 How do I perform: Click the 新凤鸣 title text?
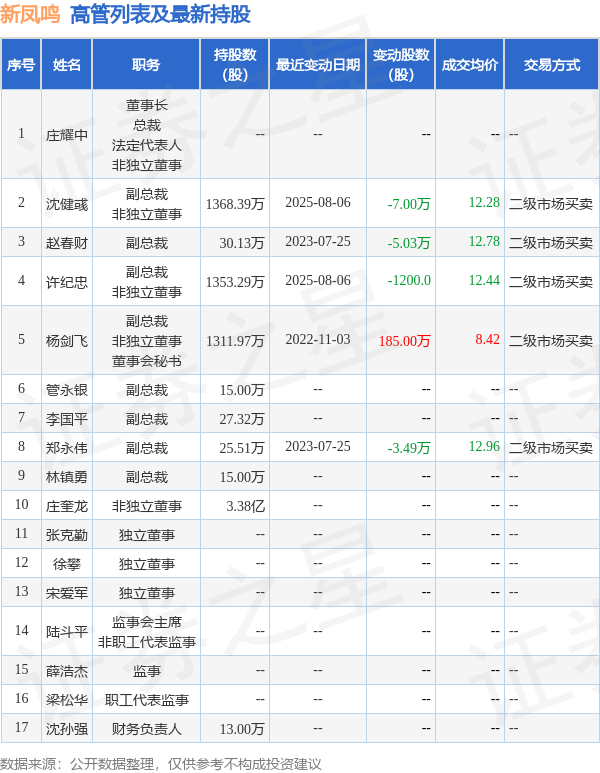(30, 14)
